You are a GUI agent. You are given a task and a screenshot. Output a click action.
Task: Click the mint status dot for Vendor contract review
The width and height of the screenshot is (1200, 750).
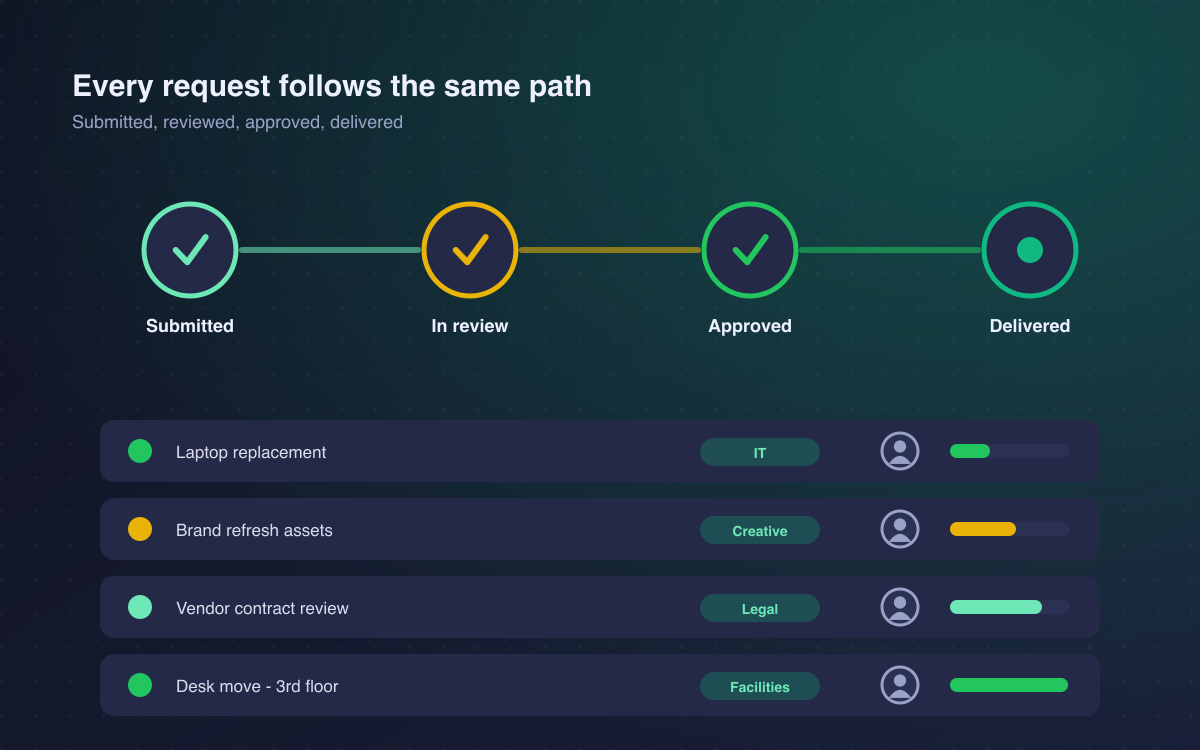[x=140, y=607]
